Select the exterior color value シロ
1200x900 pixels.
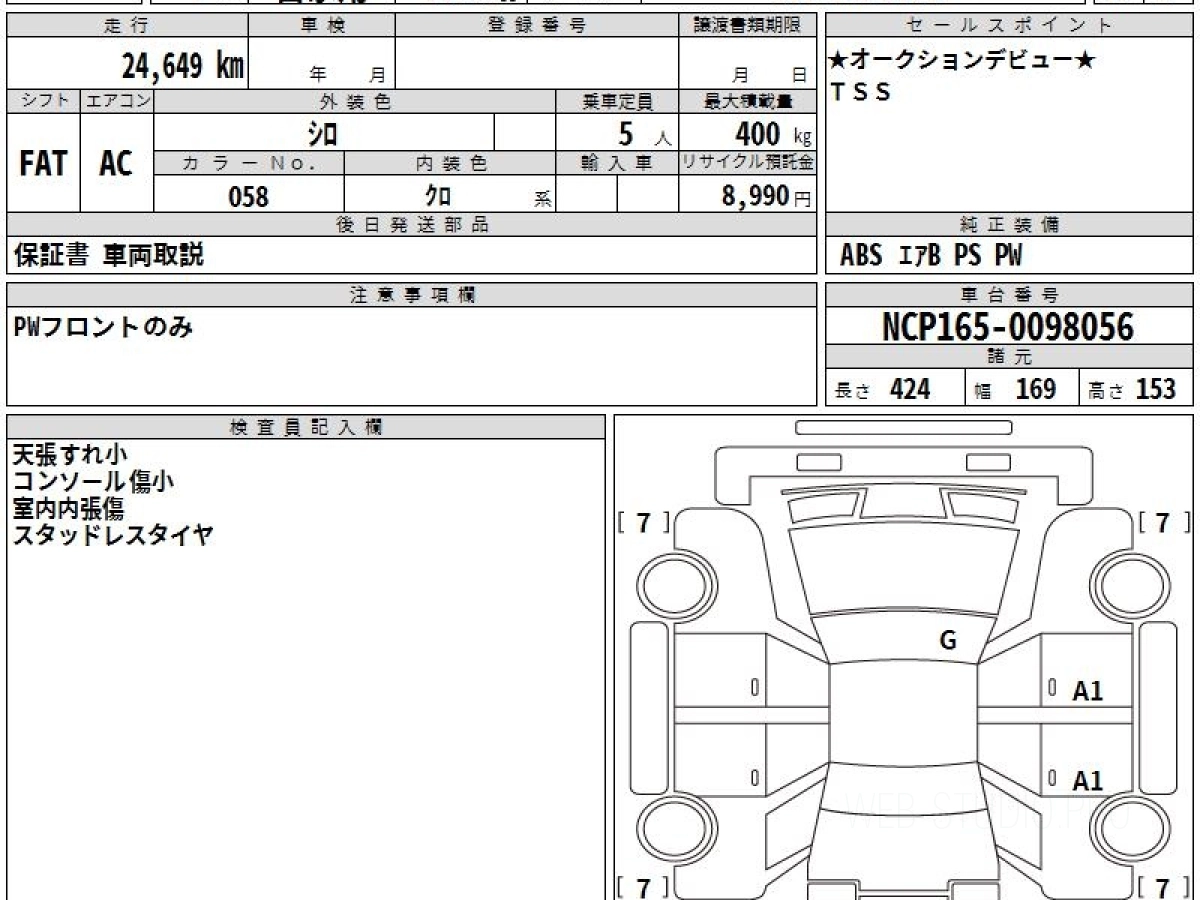[x=321, y=133]
